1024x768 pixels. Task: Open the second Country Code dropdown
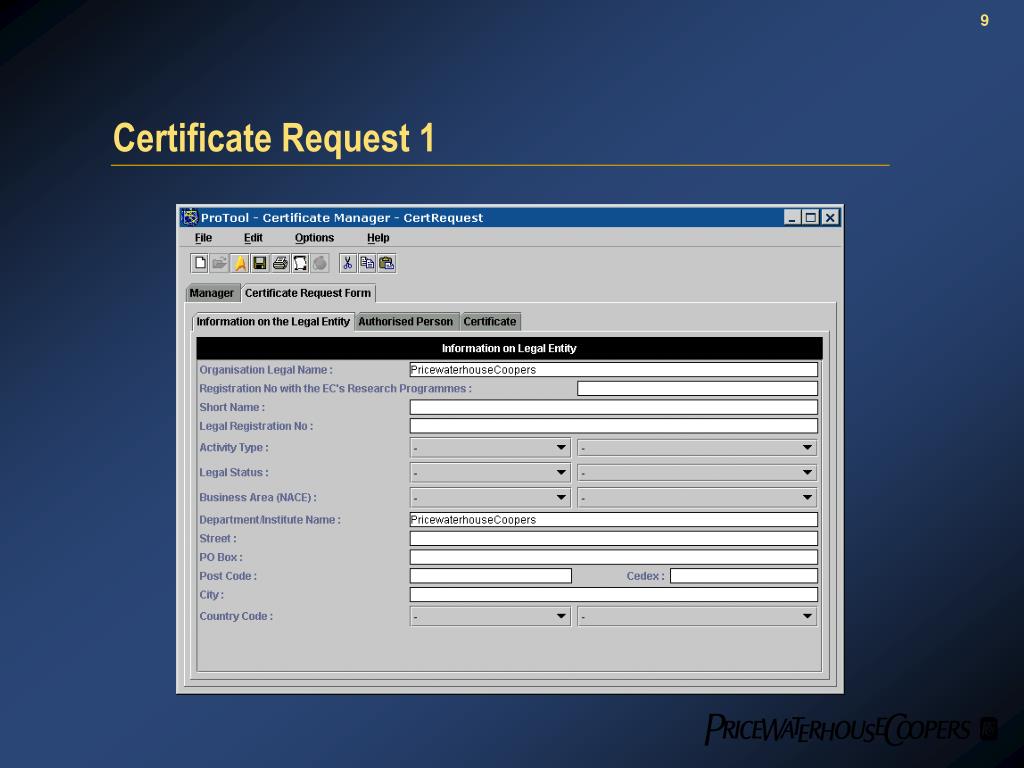click(x=697, y=616)
